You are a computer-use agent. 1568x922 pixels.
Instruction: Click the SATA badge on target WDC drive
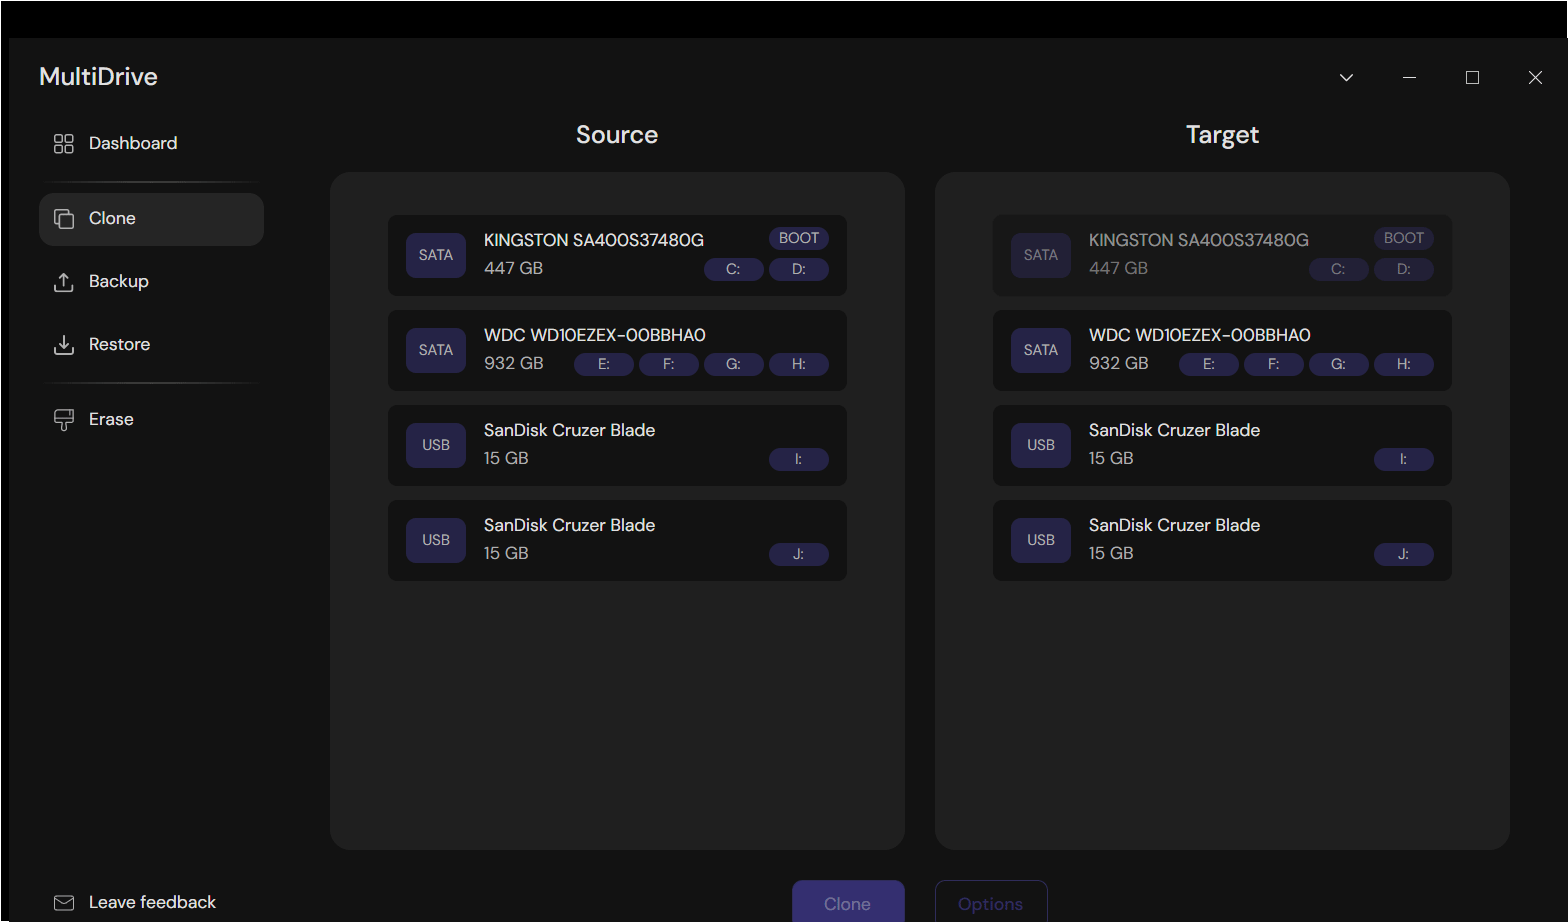[1041, 350]
